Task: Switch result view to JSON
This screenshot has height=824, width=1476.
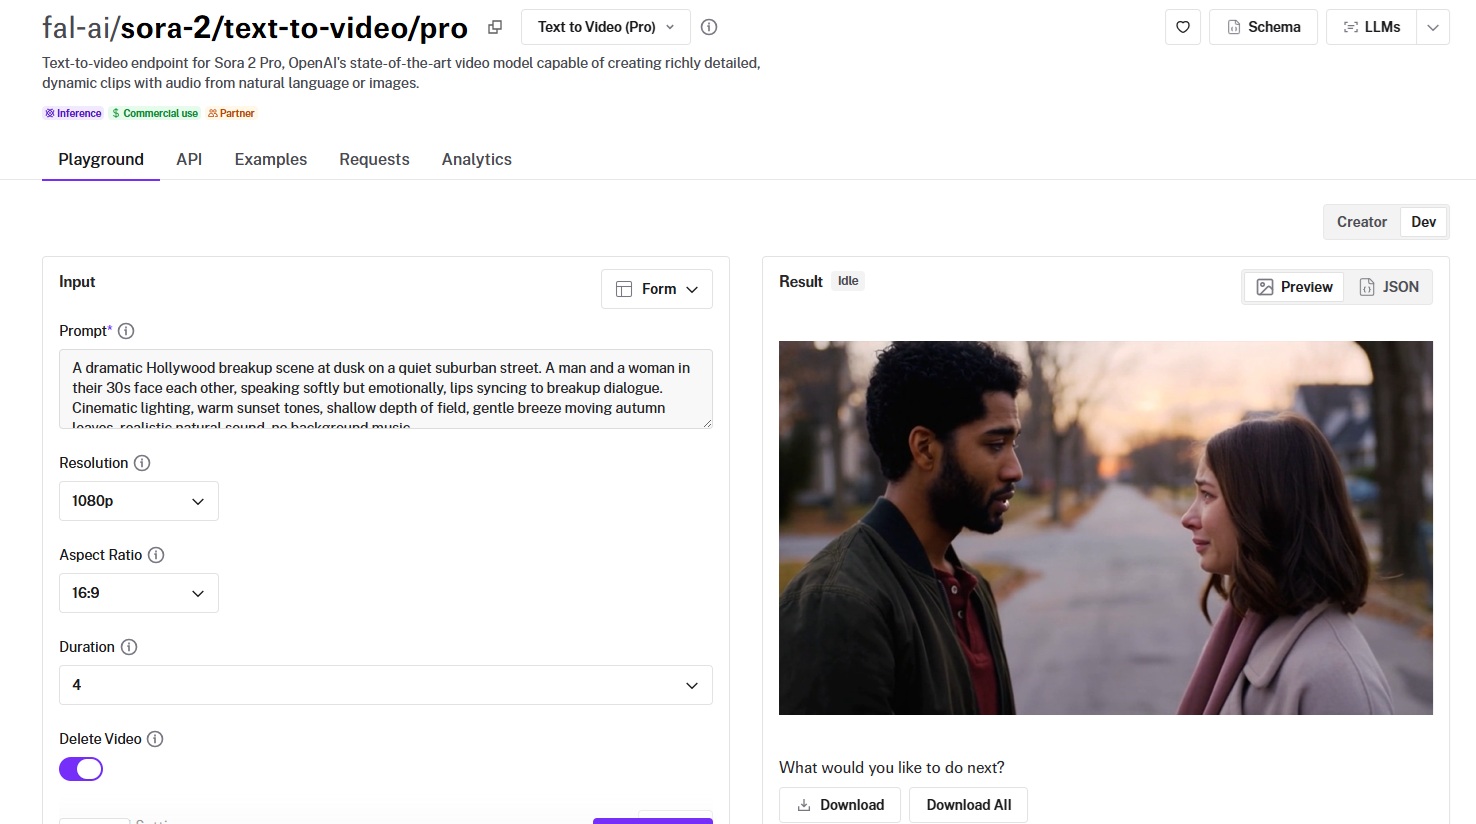Action: (1389, 287)
